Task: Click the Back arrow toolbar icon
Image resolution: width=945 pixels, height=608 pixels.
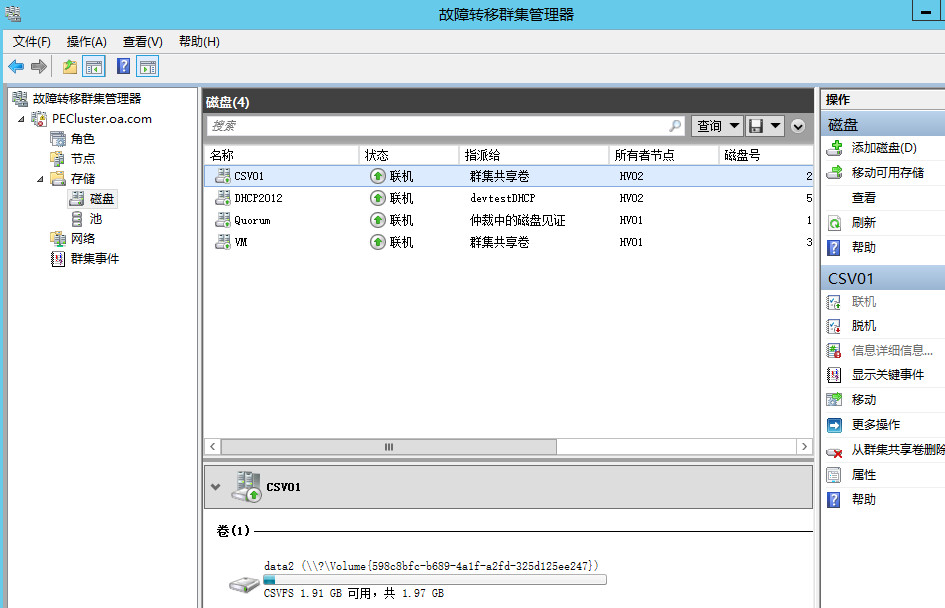Action: coord(16,66)
